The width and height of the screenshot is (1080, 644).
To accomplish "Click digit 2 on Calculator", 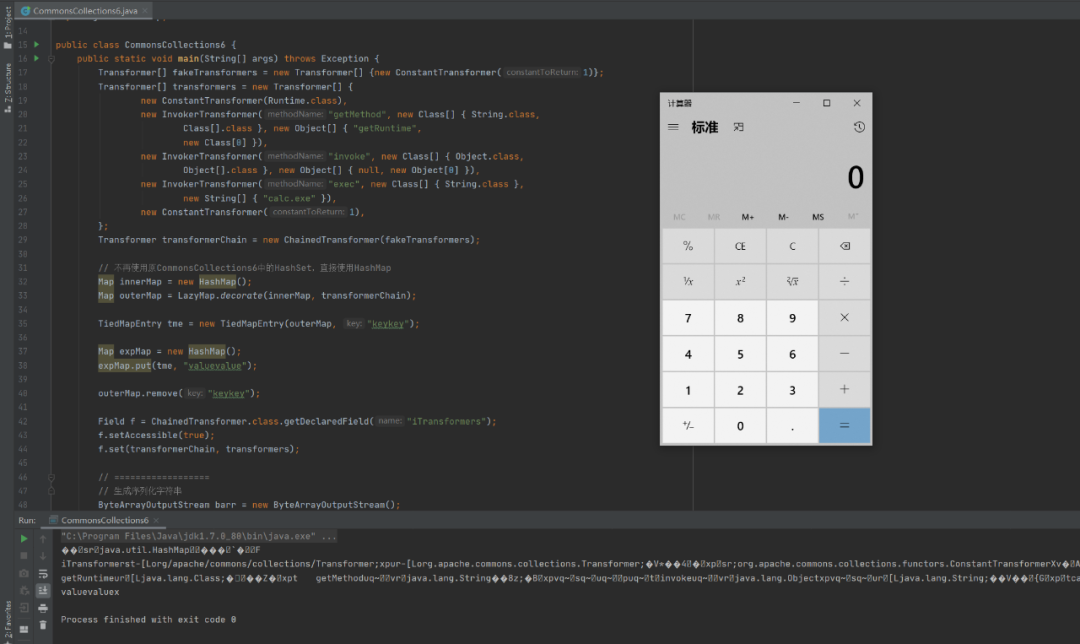I will [740, 390].
